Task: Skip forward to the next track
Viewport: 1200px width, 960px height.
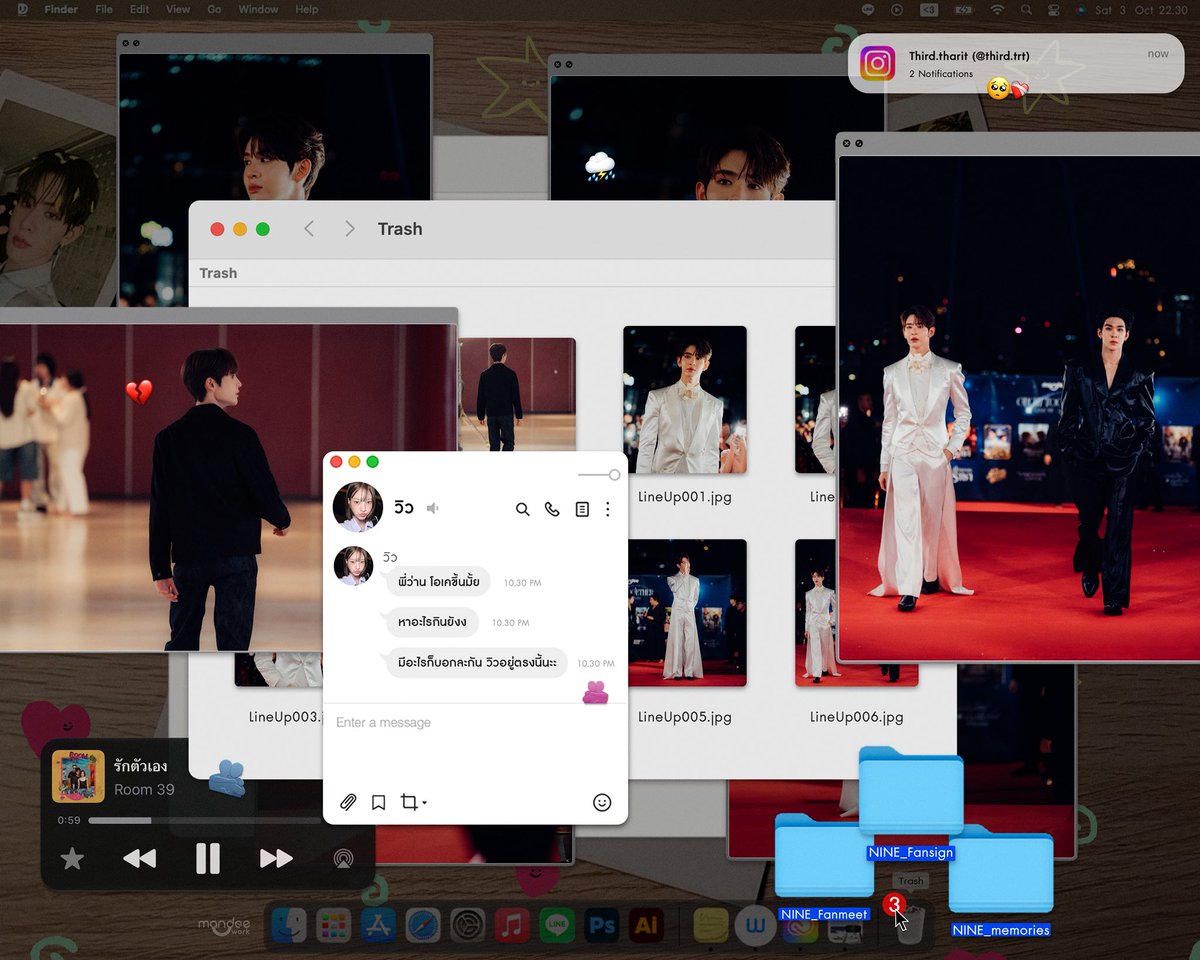Action: [276, 858]
